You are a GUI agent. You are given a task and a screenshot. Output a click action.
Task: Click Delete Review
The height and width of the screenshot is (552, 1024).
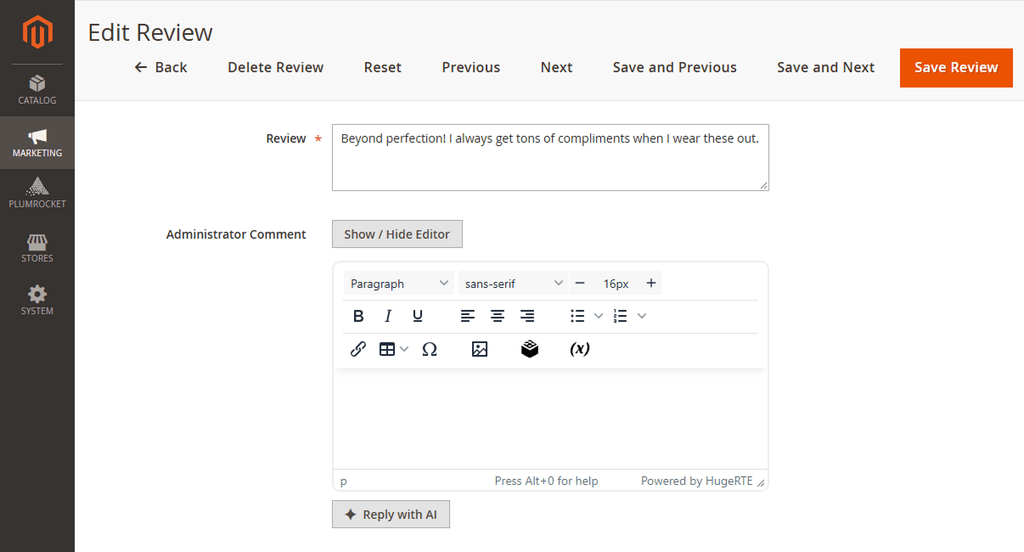click(x=276, y=67)
